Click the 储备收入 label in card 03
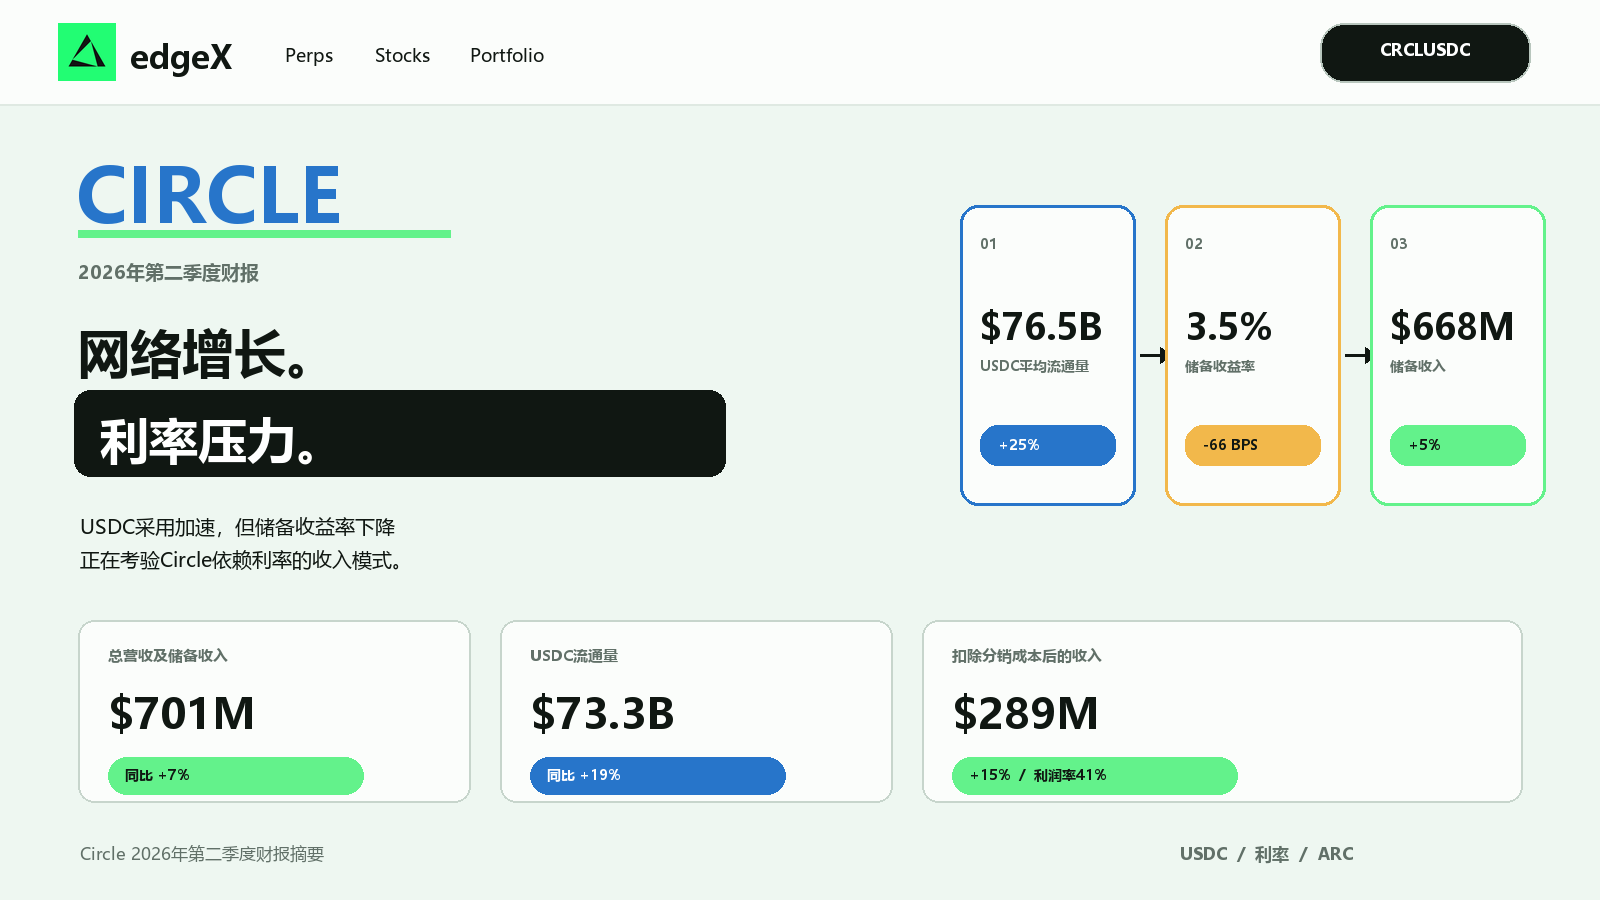Image resolution: width=1600 pixels, height=900 pixels. point(1418,366)
